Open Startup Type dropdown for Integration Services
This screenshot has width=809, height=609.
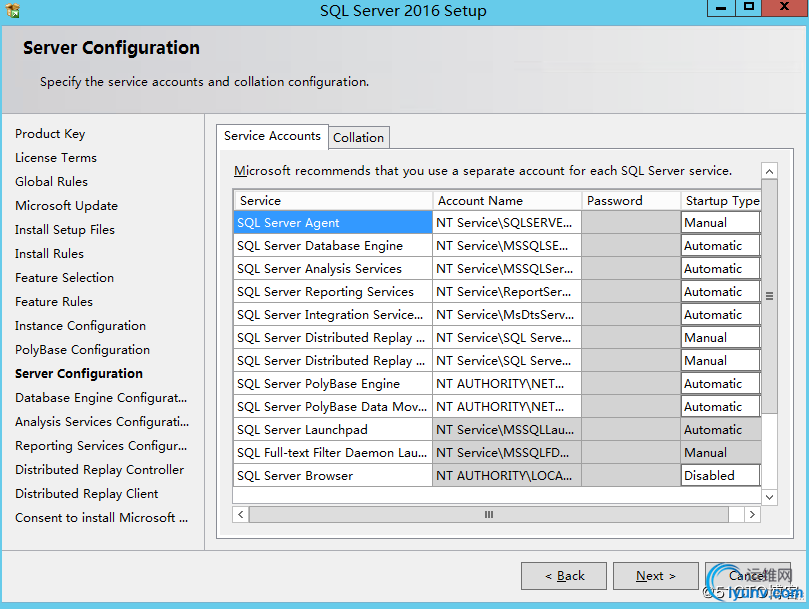coord(720,315)
